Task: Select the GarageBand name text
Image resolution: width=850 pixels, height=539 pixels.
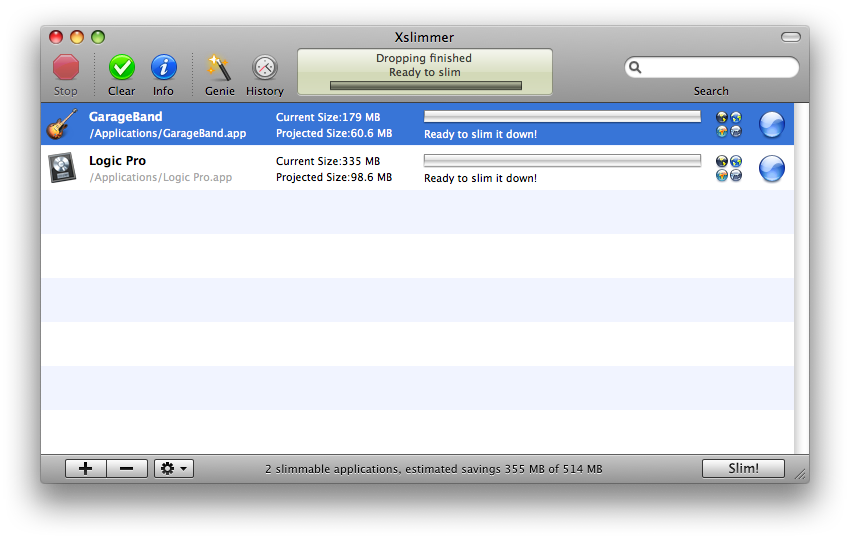Action: pyautogui.click(x=125, y=117)
